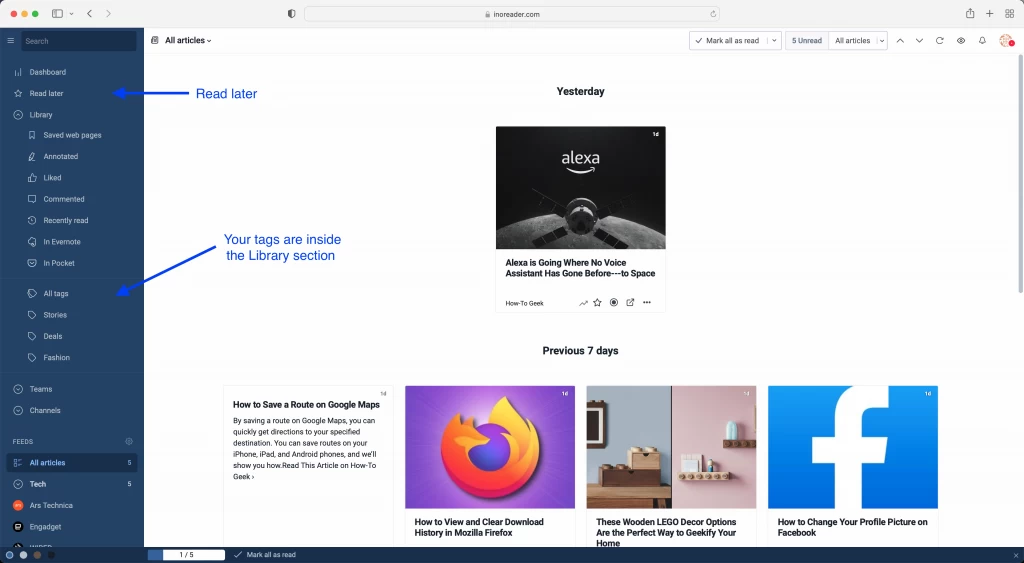Open Recently read list
The height and width of the screenshot is (563, 1024).
point(65,221)
